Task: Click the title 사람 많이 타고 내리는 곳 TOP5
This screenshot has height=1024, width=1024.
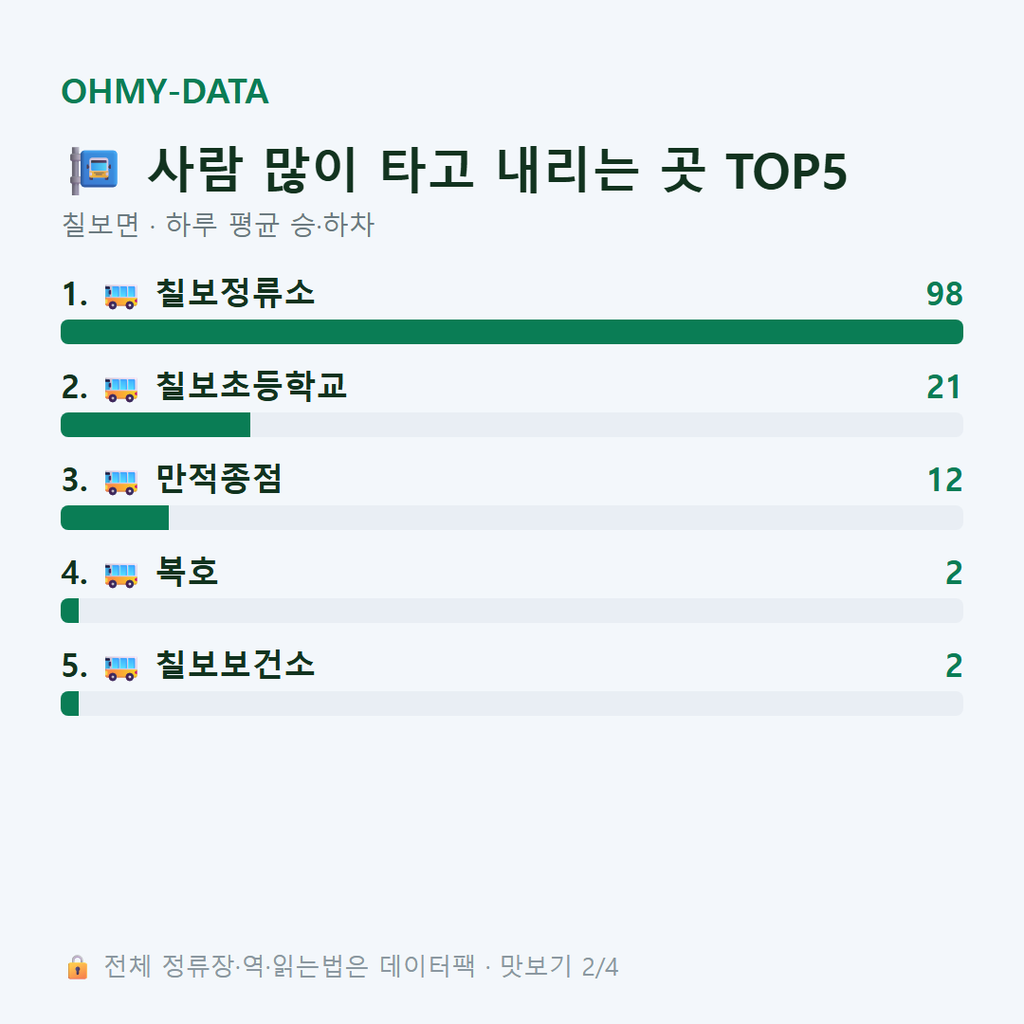Action: click(497, 170)
